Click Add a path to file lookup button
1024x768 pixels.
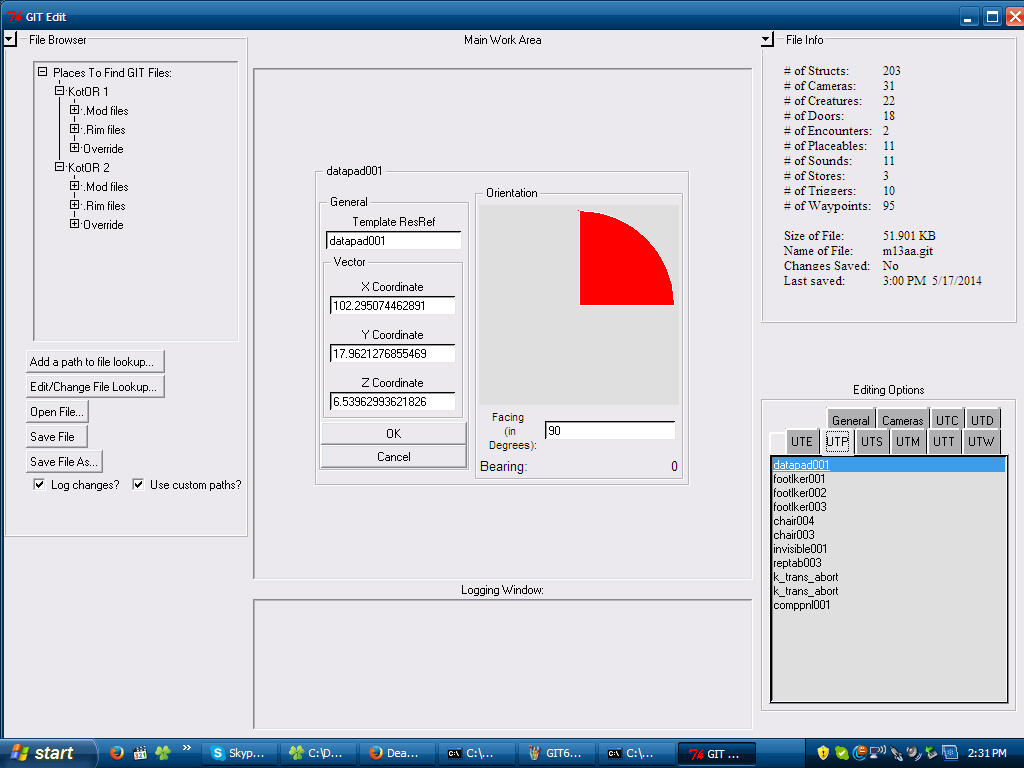[x=95, y=362]
